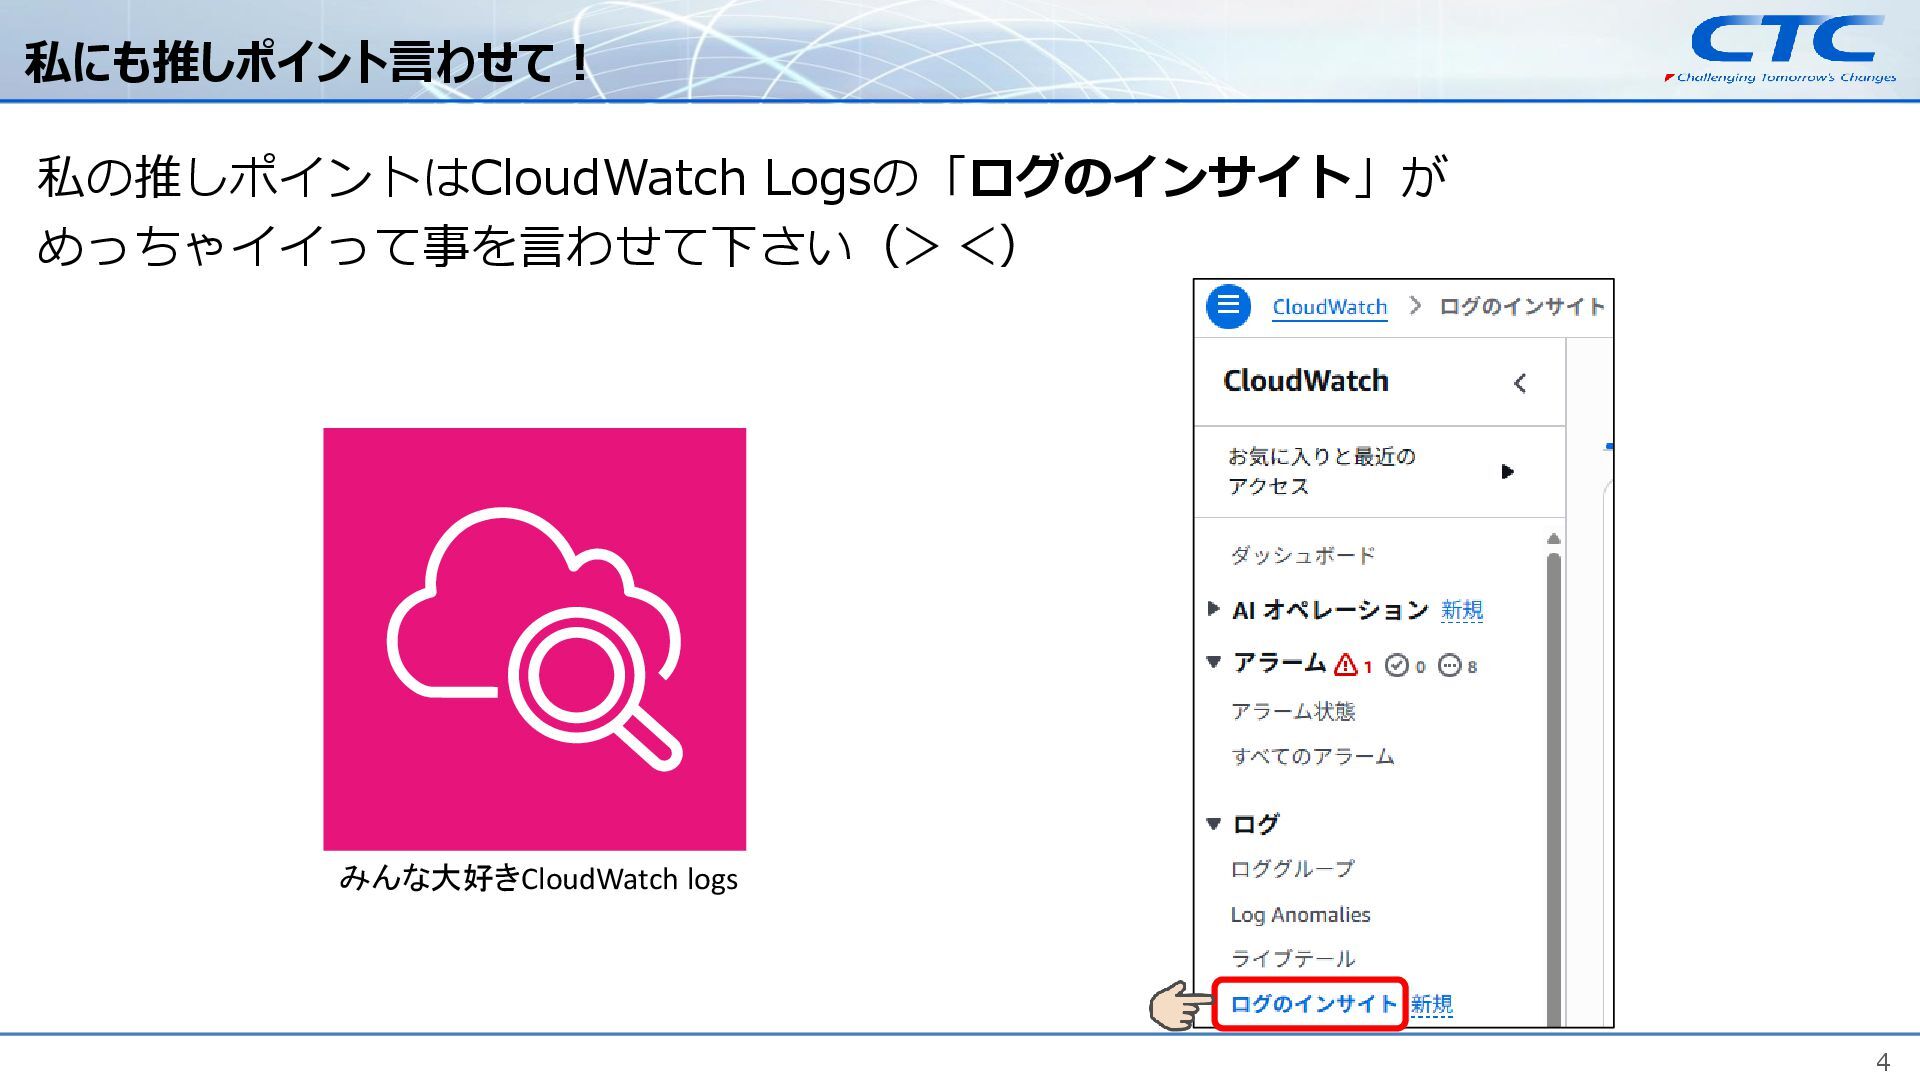Collapse the アラーム section triangle
The image size is (1920, 1080).
[1214, 662]
